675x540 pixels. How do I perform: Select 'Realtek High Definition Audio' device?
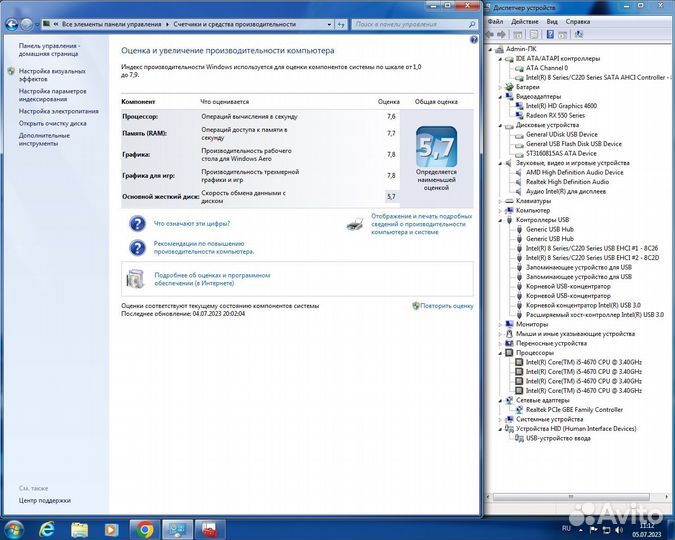tap(567, 182)
